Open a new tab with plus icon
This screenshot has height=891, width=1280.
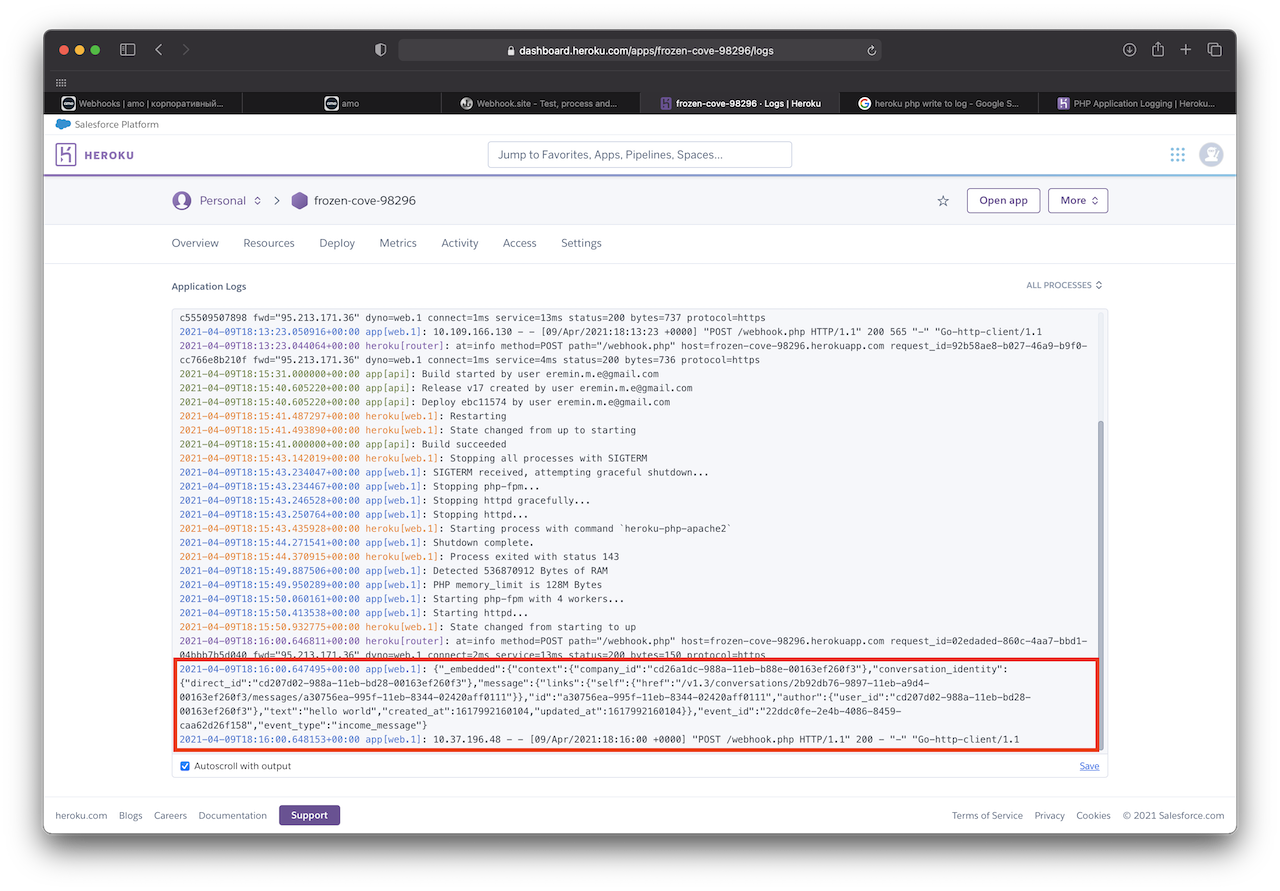[x=1186, y=50]
